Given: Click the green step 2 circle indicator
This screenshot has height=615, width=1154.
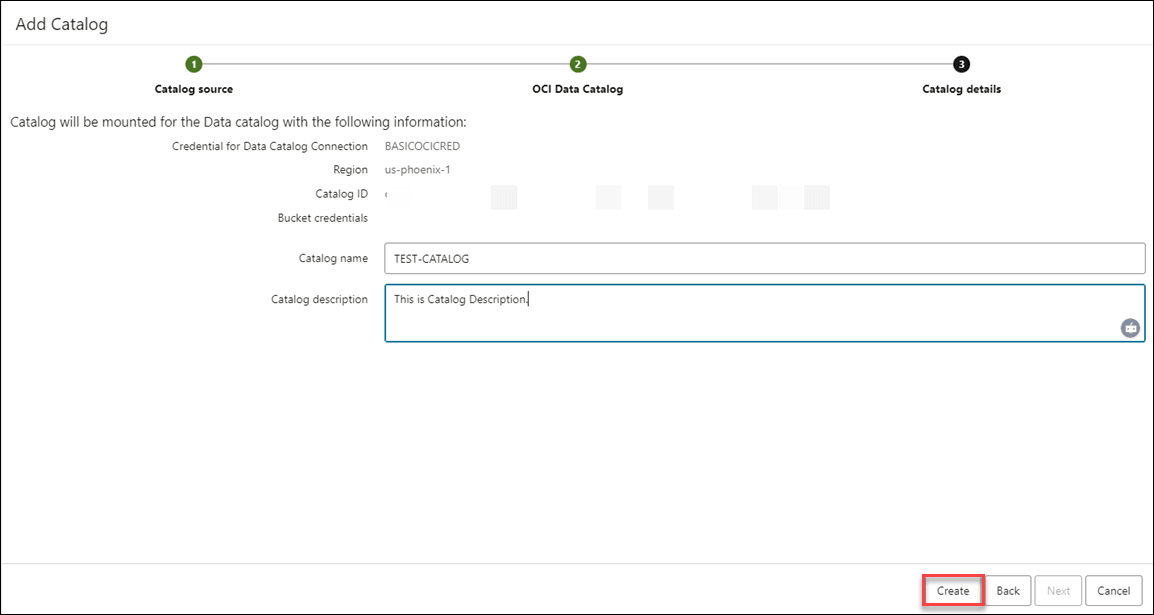Looking at the screenshot, I should [x=577, y=63].
